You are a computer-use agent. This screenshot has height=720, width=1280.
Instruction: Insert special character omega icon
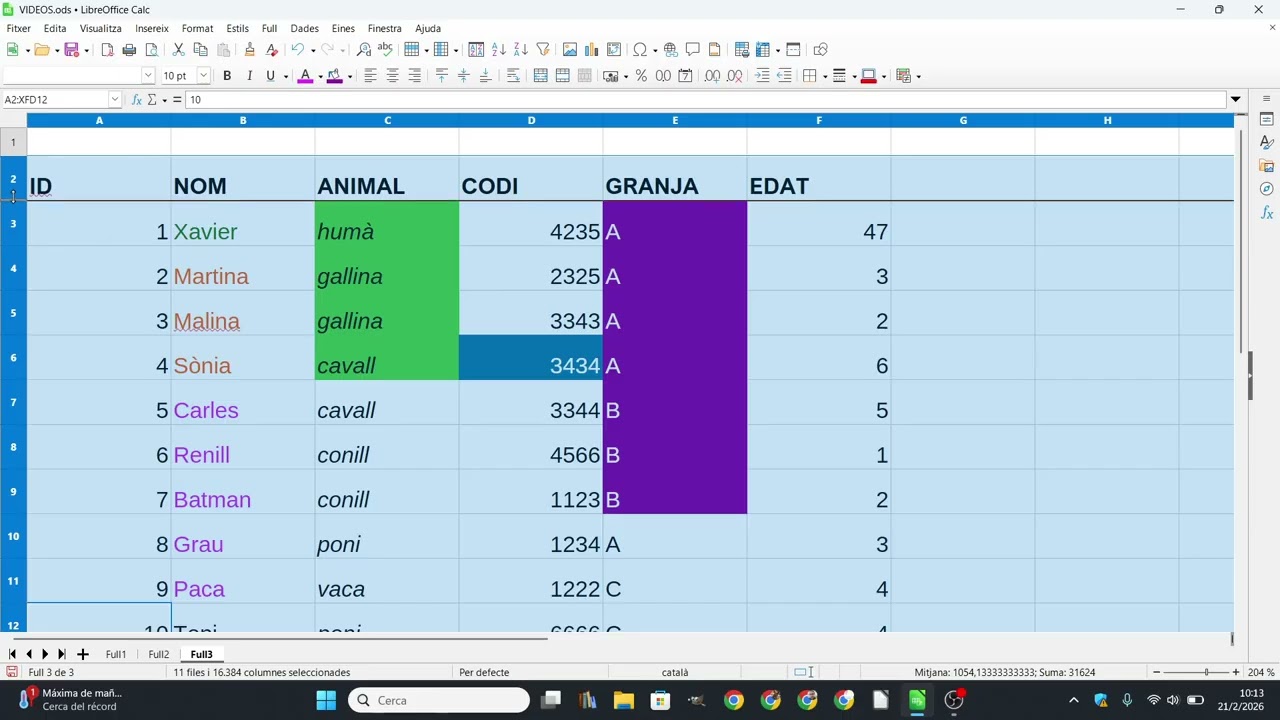click(640, 49)
